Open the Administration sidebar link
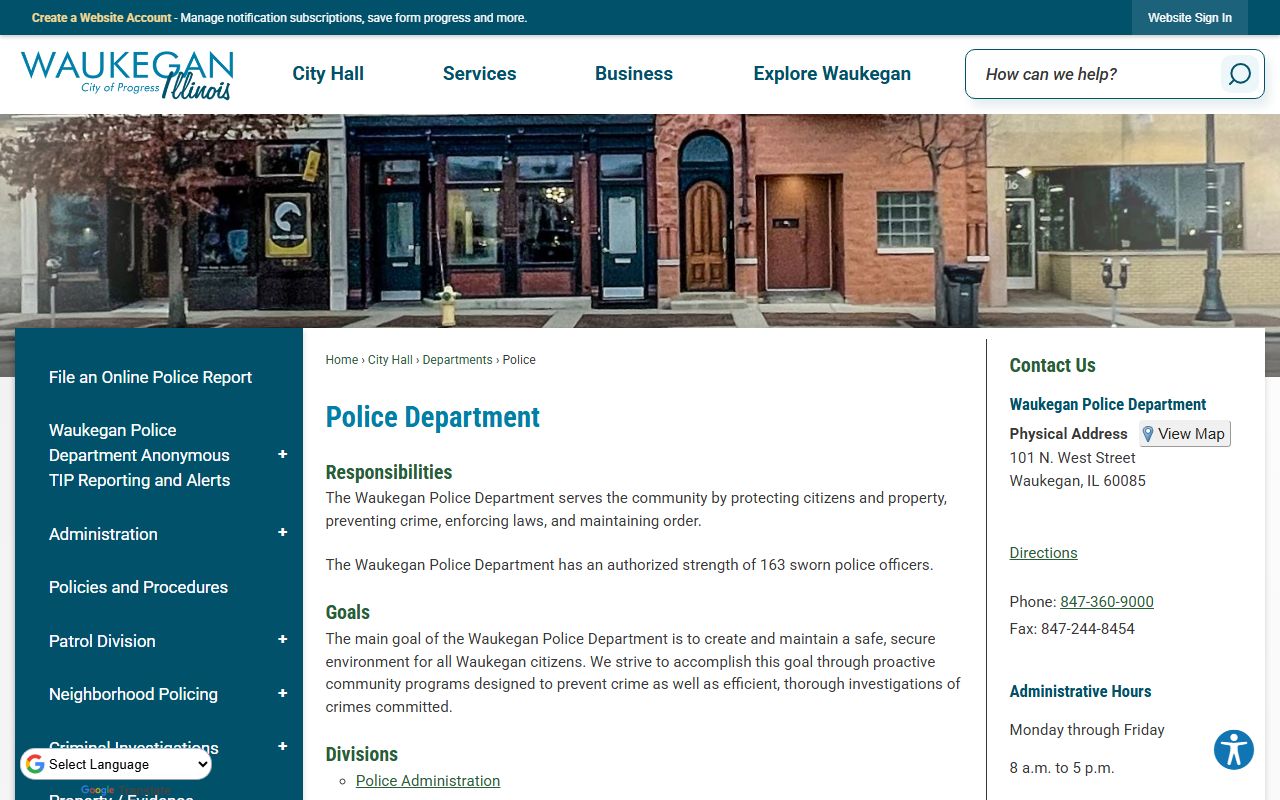Viewport: 1280px width, 800px height. tap(103, 534)
